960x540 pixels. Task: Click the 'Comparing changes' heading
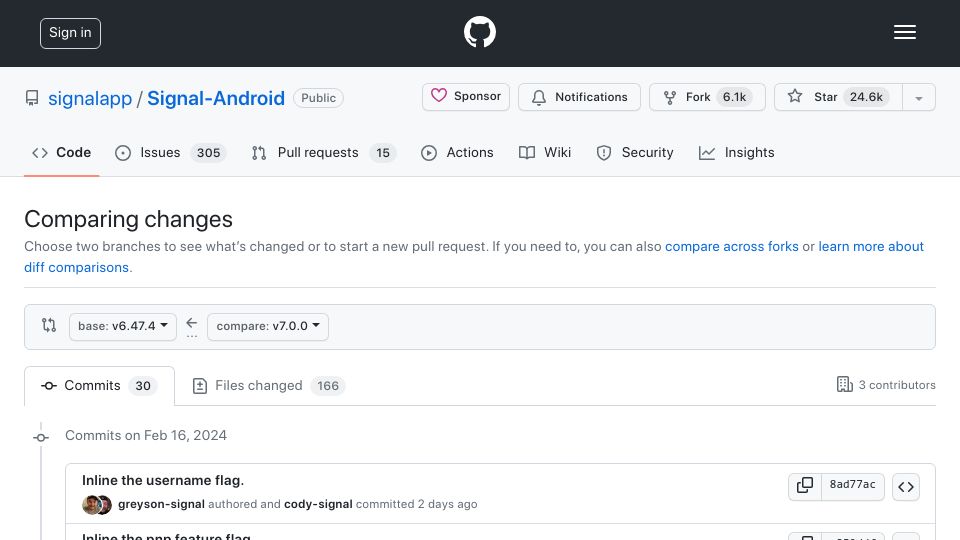129,219
